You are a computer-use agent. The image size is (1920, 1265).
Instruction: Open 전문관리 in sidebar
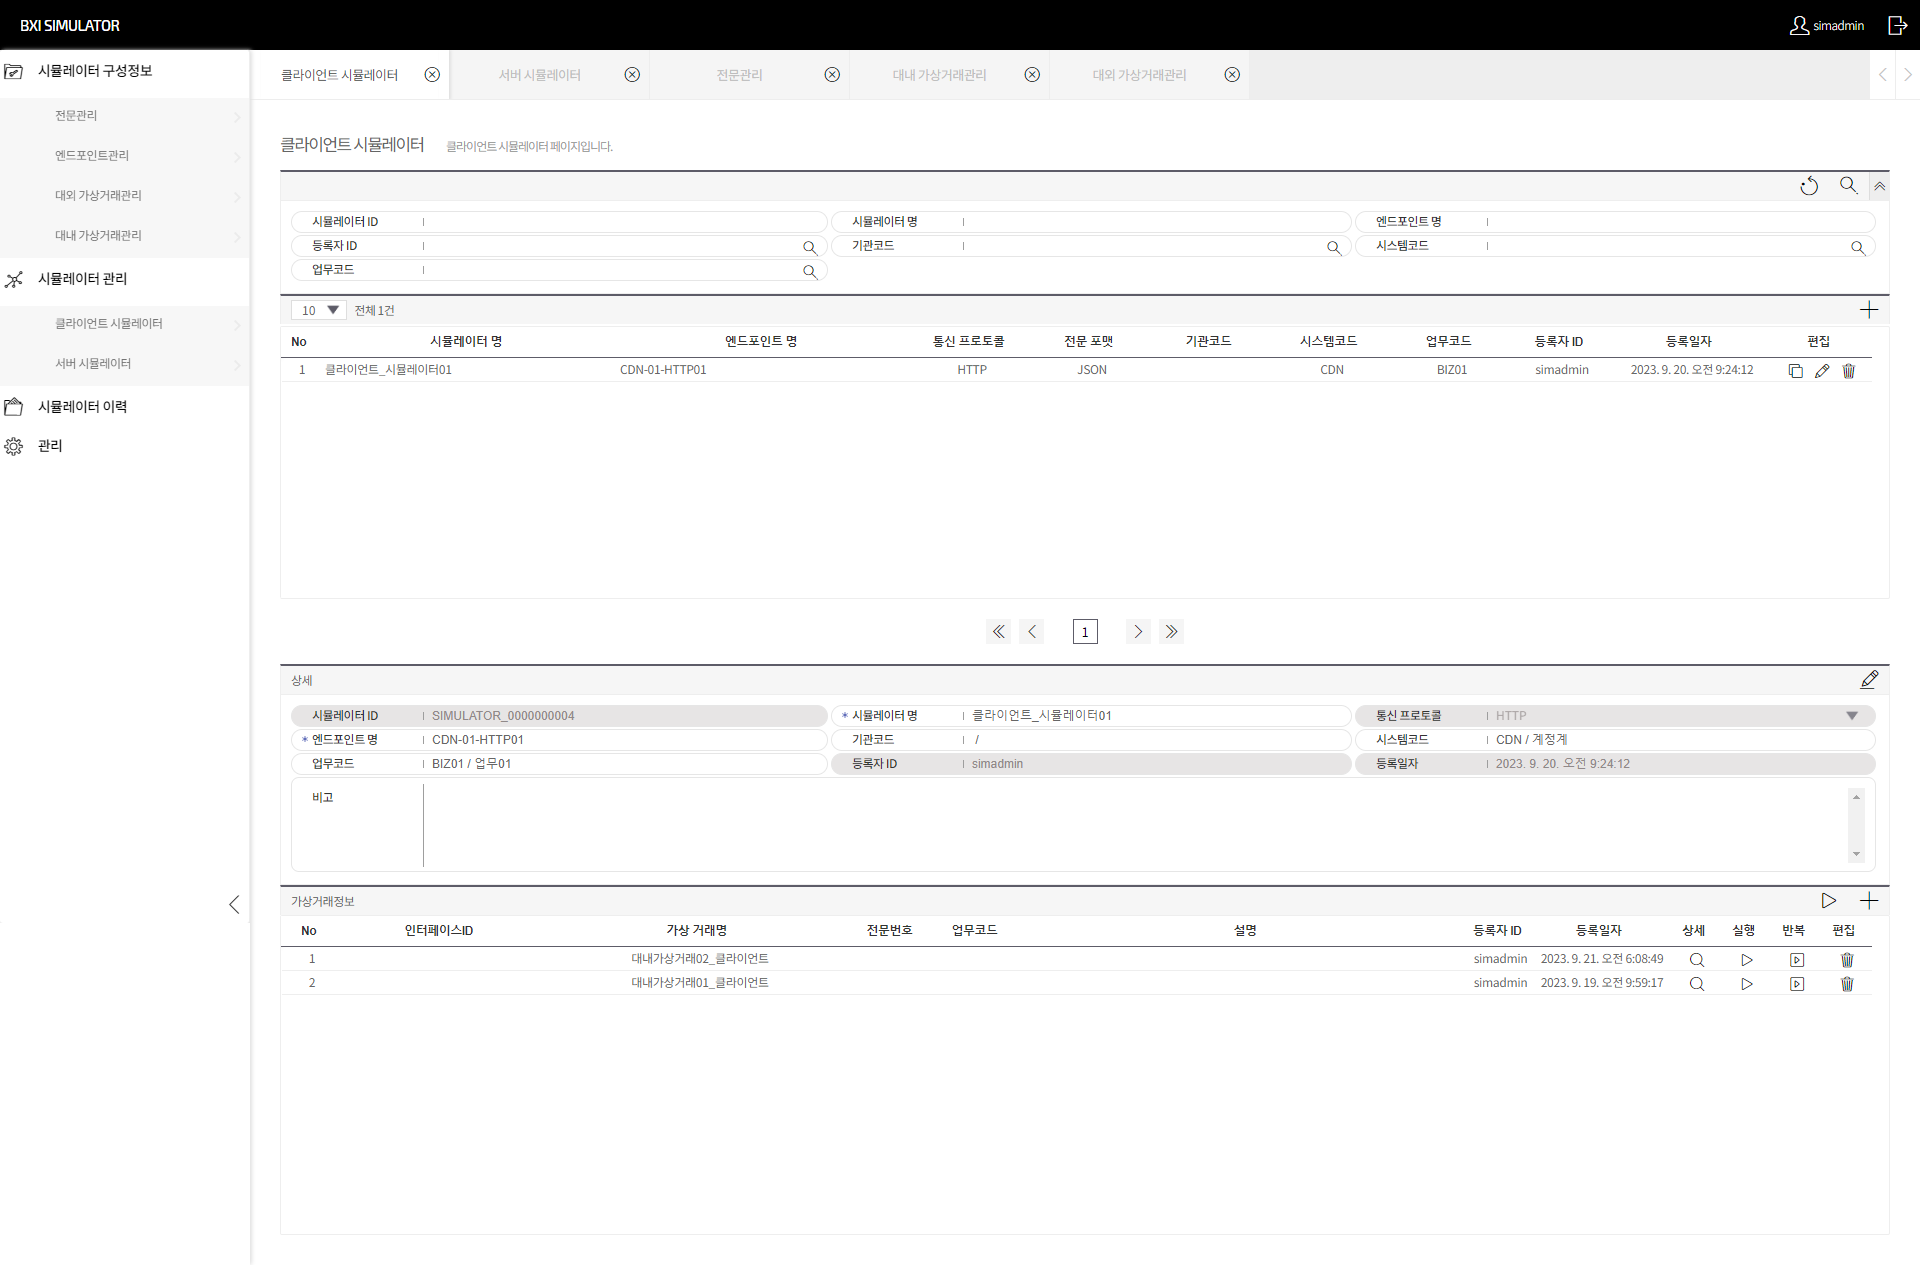(x=124, y=116)
